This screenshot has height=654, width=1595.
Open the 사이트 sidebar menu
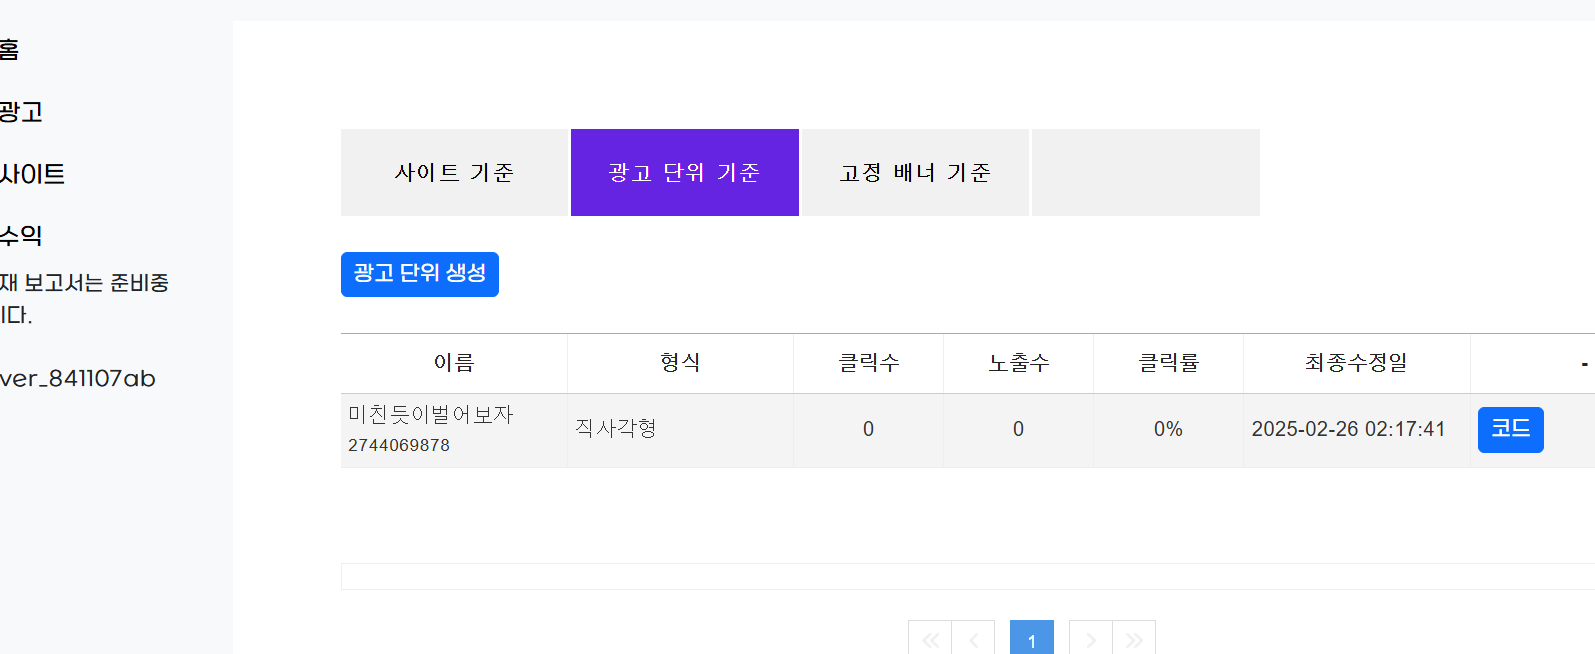pyautogui.click(x=32, y=174)
